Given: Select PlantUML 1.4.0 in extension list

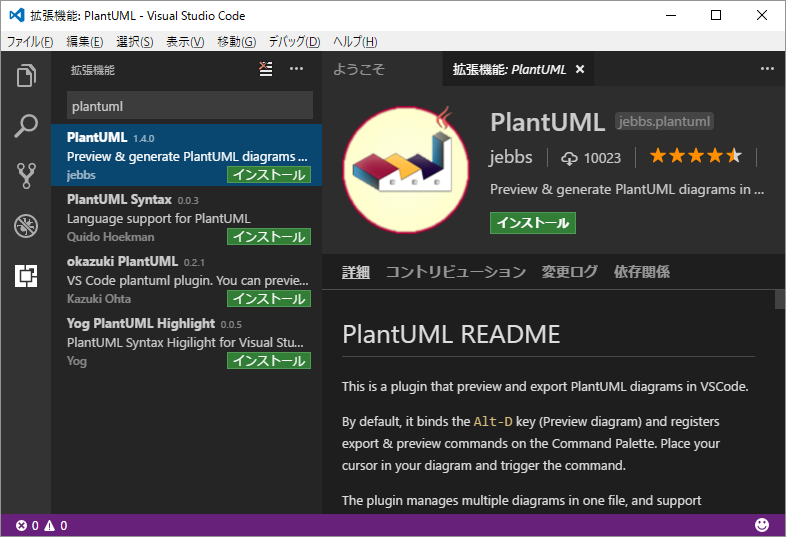Looking at the screenshot, I should pyautogui.click(x=186, y=155).
